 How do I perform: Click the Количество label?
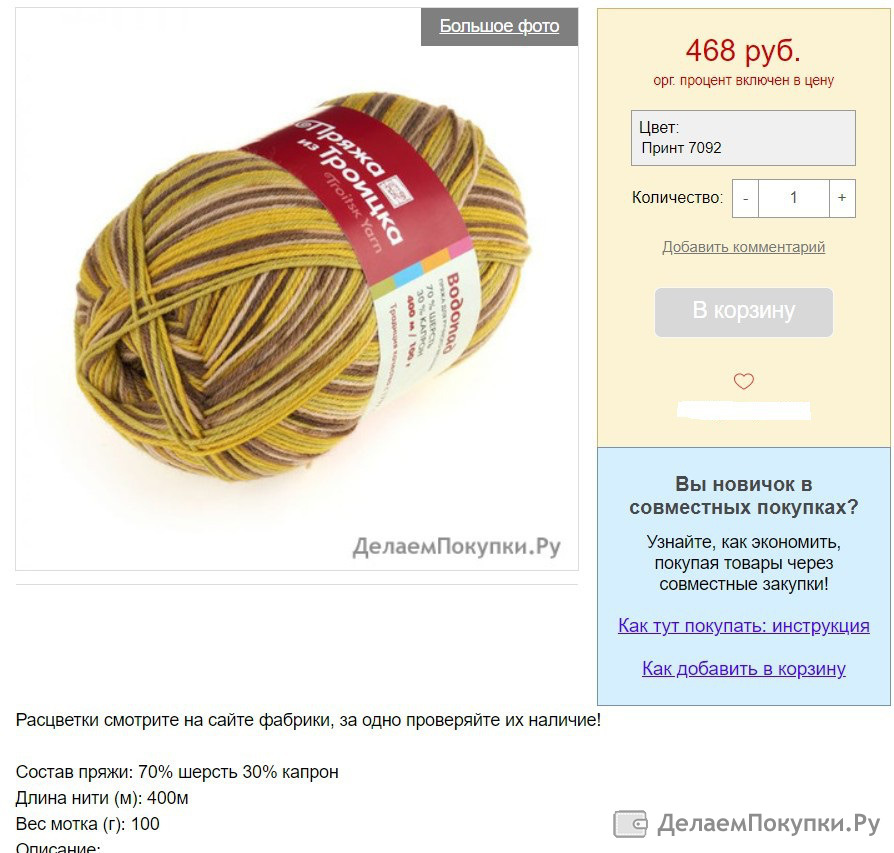click(x=677, y=198)
